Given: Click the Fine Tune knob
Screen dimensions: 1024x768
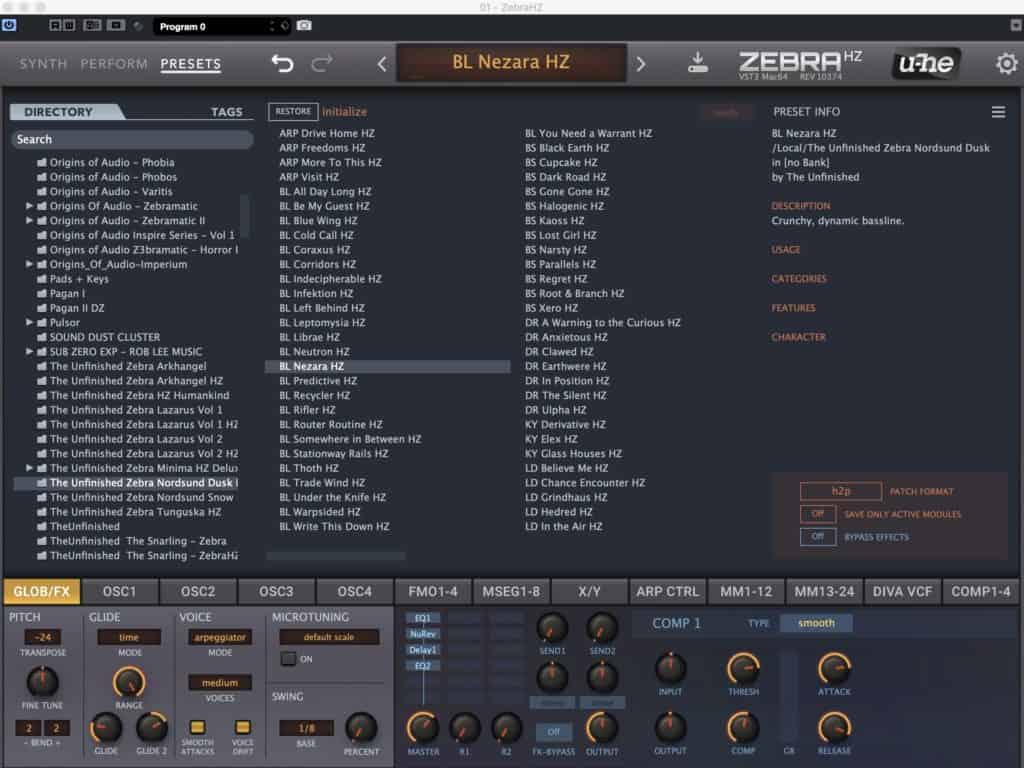Looking at the screenshot, I should (x=42, y=682).
